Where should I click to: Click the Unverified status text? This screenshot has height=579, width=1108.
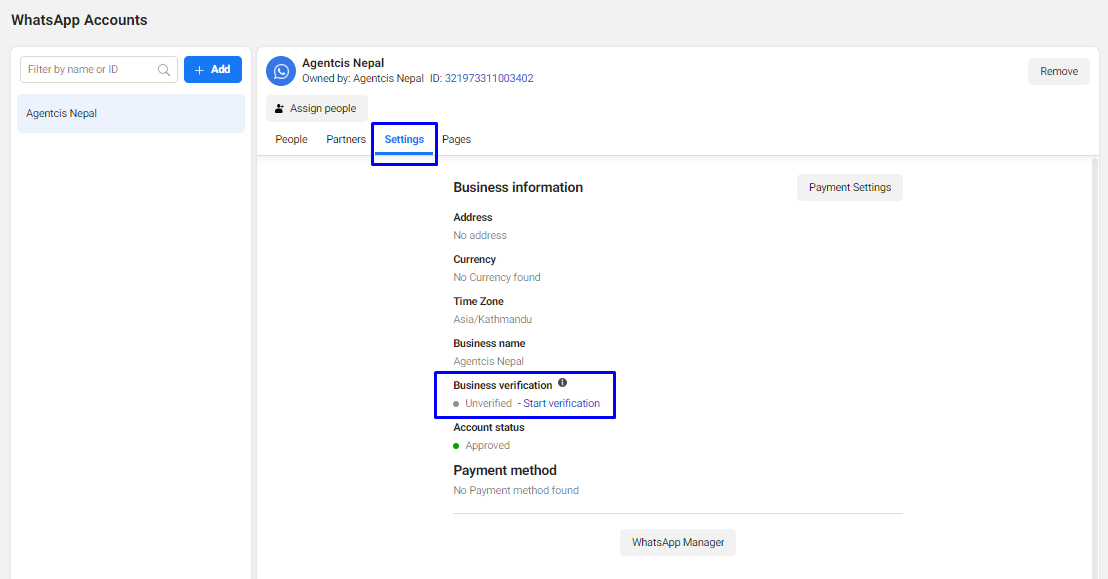[x=488, y=403]
